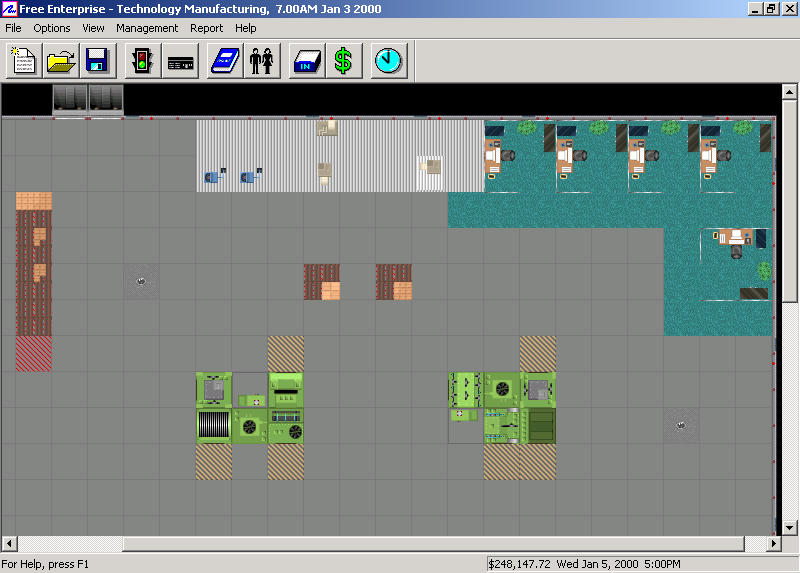Close the Free Enterprise window
Viewport: 800px width, 573px height.
(x=788, y=9)
